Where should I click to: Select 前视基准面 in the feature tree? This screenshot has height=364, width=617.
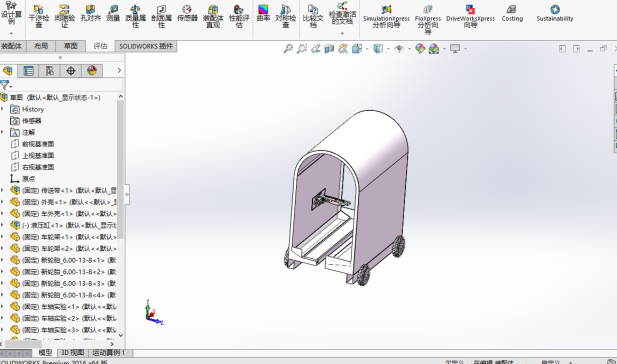click(38, 144)
